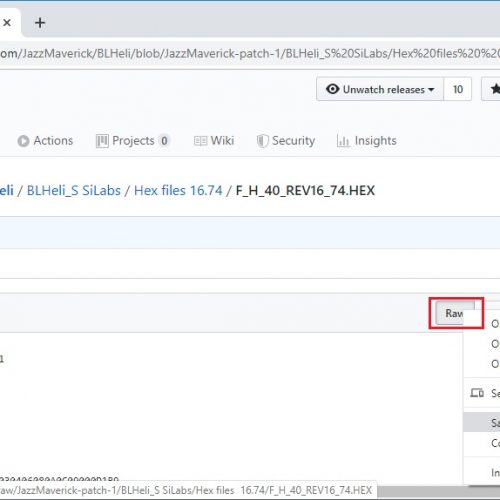
Task: Click the status bar link preview text
Action: [x=186, y=490]
